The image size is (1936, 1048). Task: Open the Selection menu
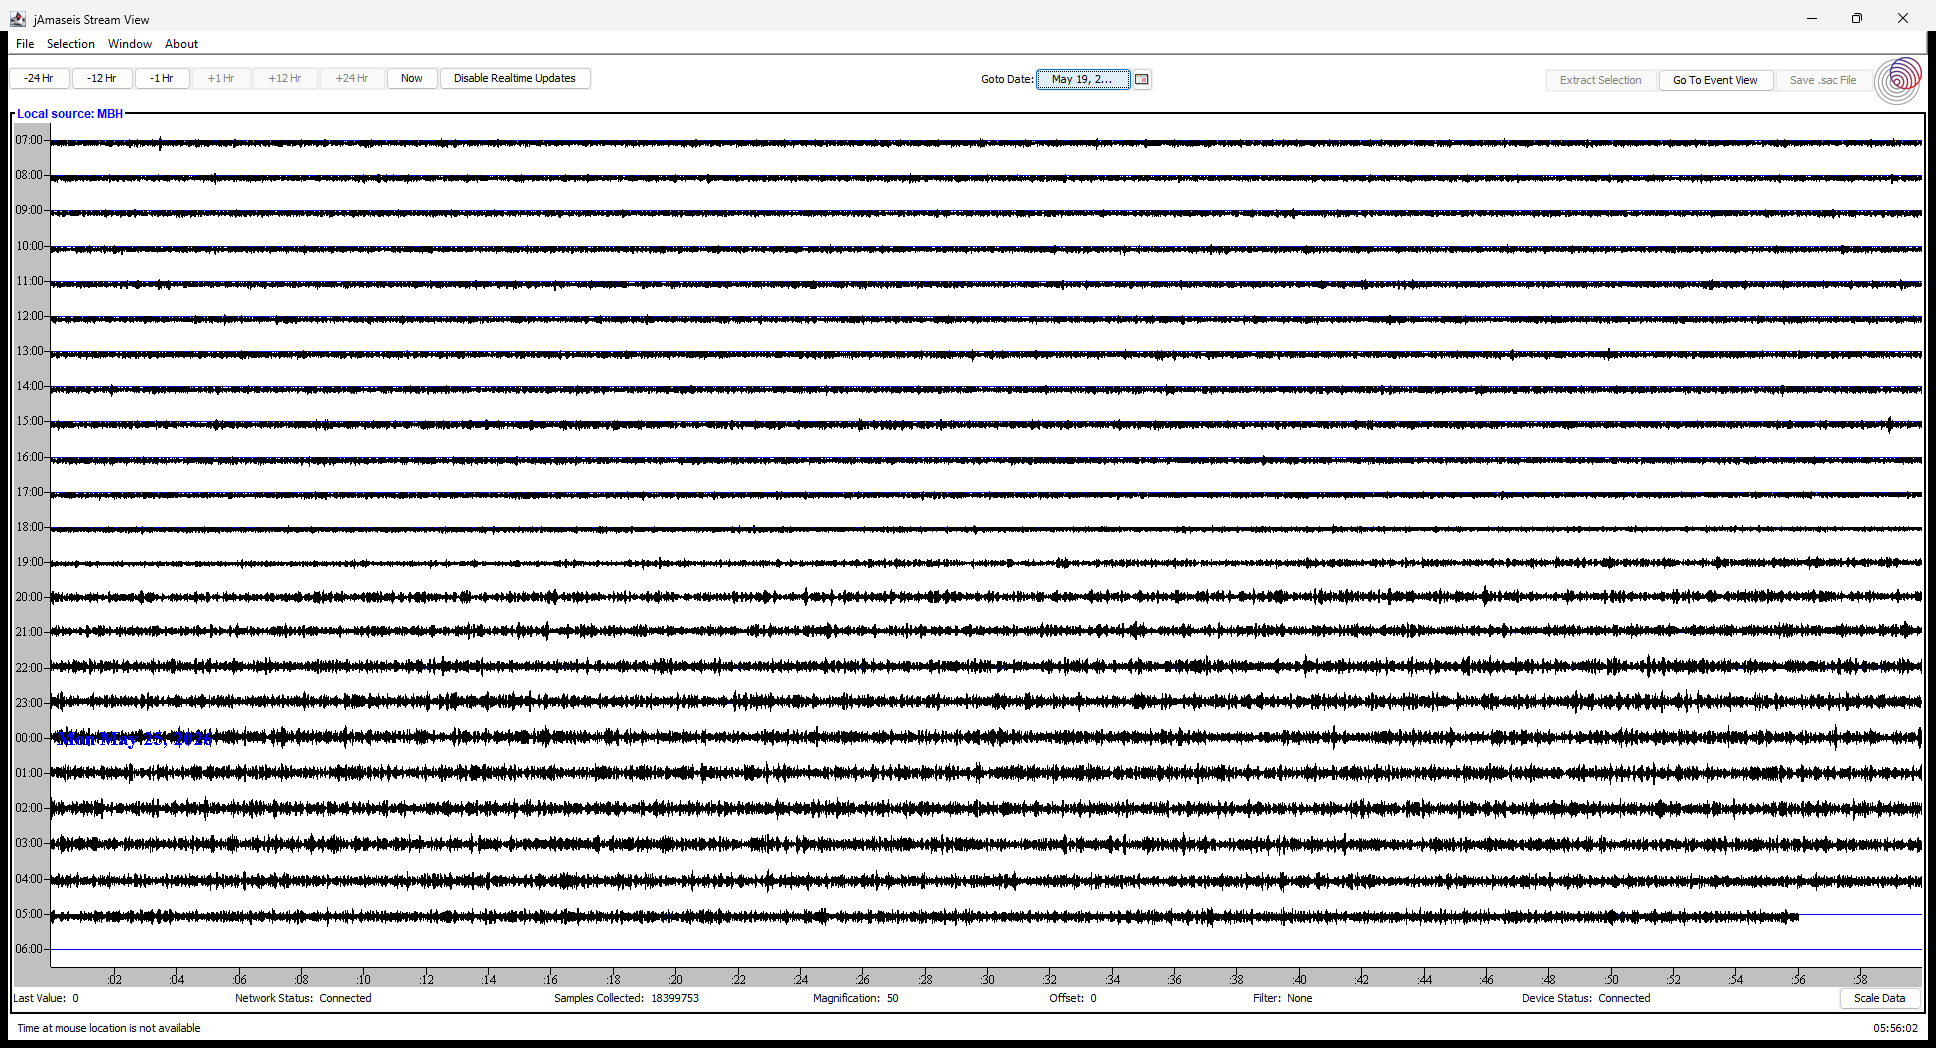[x=71, y=44]
